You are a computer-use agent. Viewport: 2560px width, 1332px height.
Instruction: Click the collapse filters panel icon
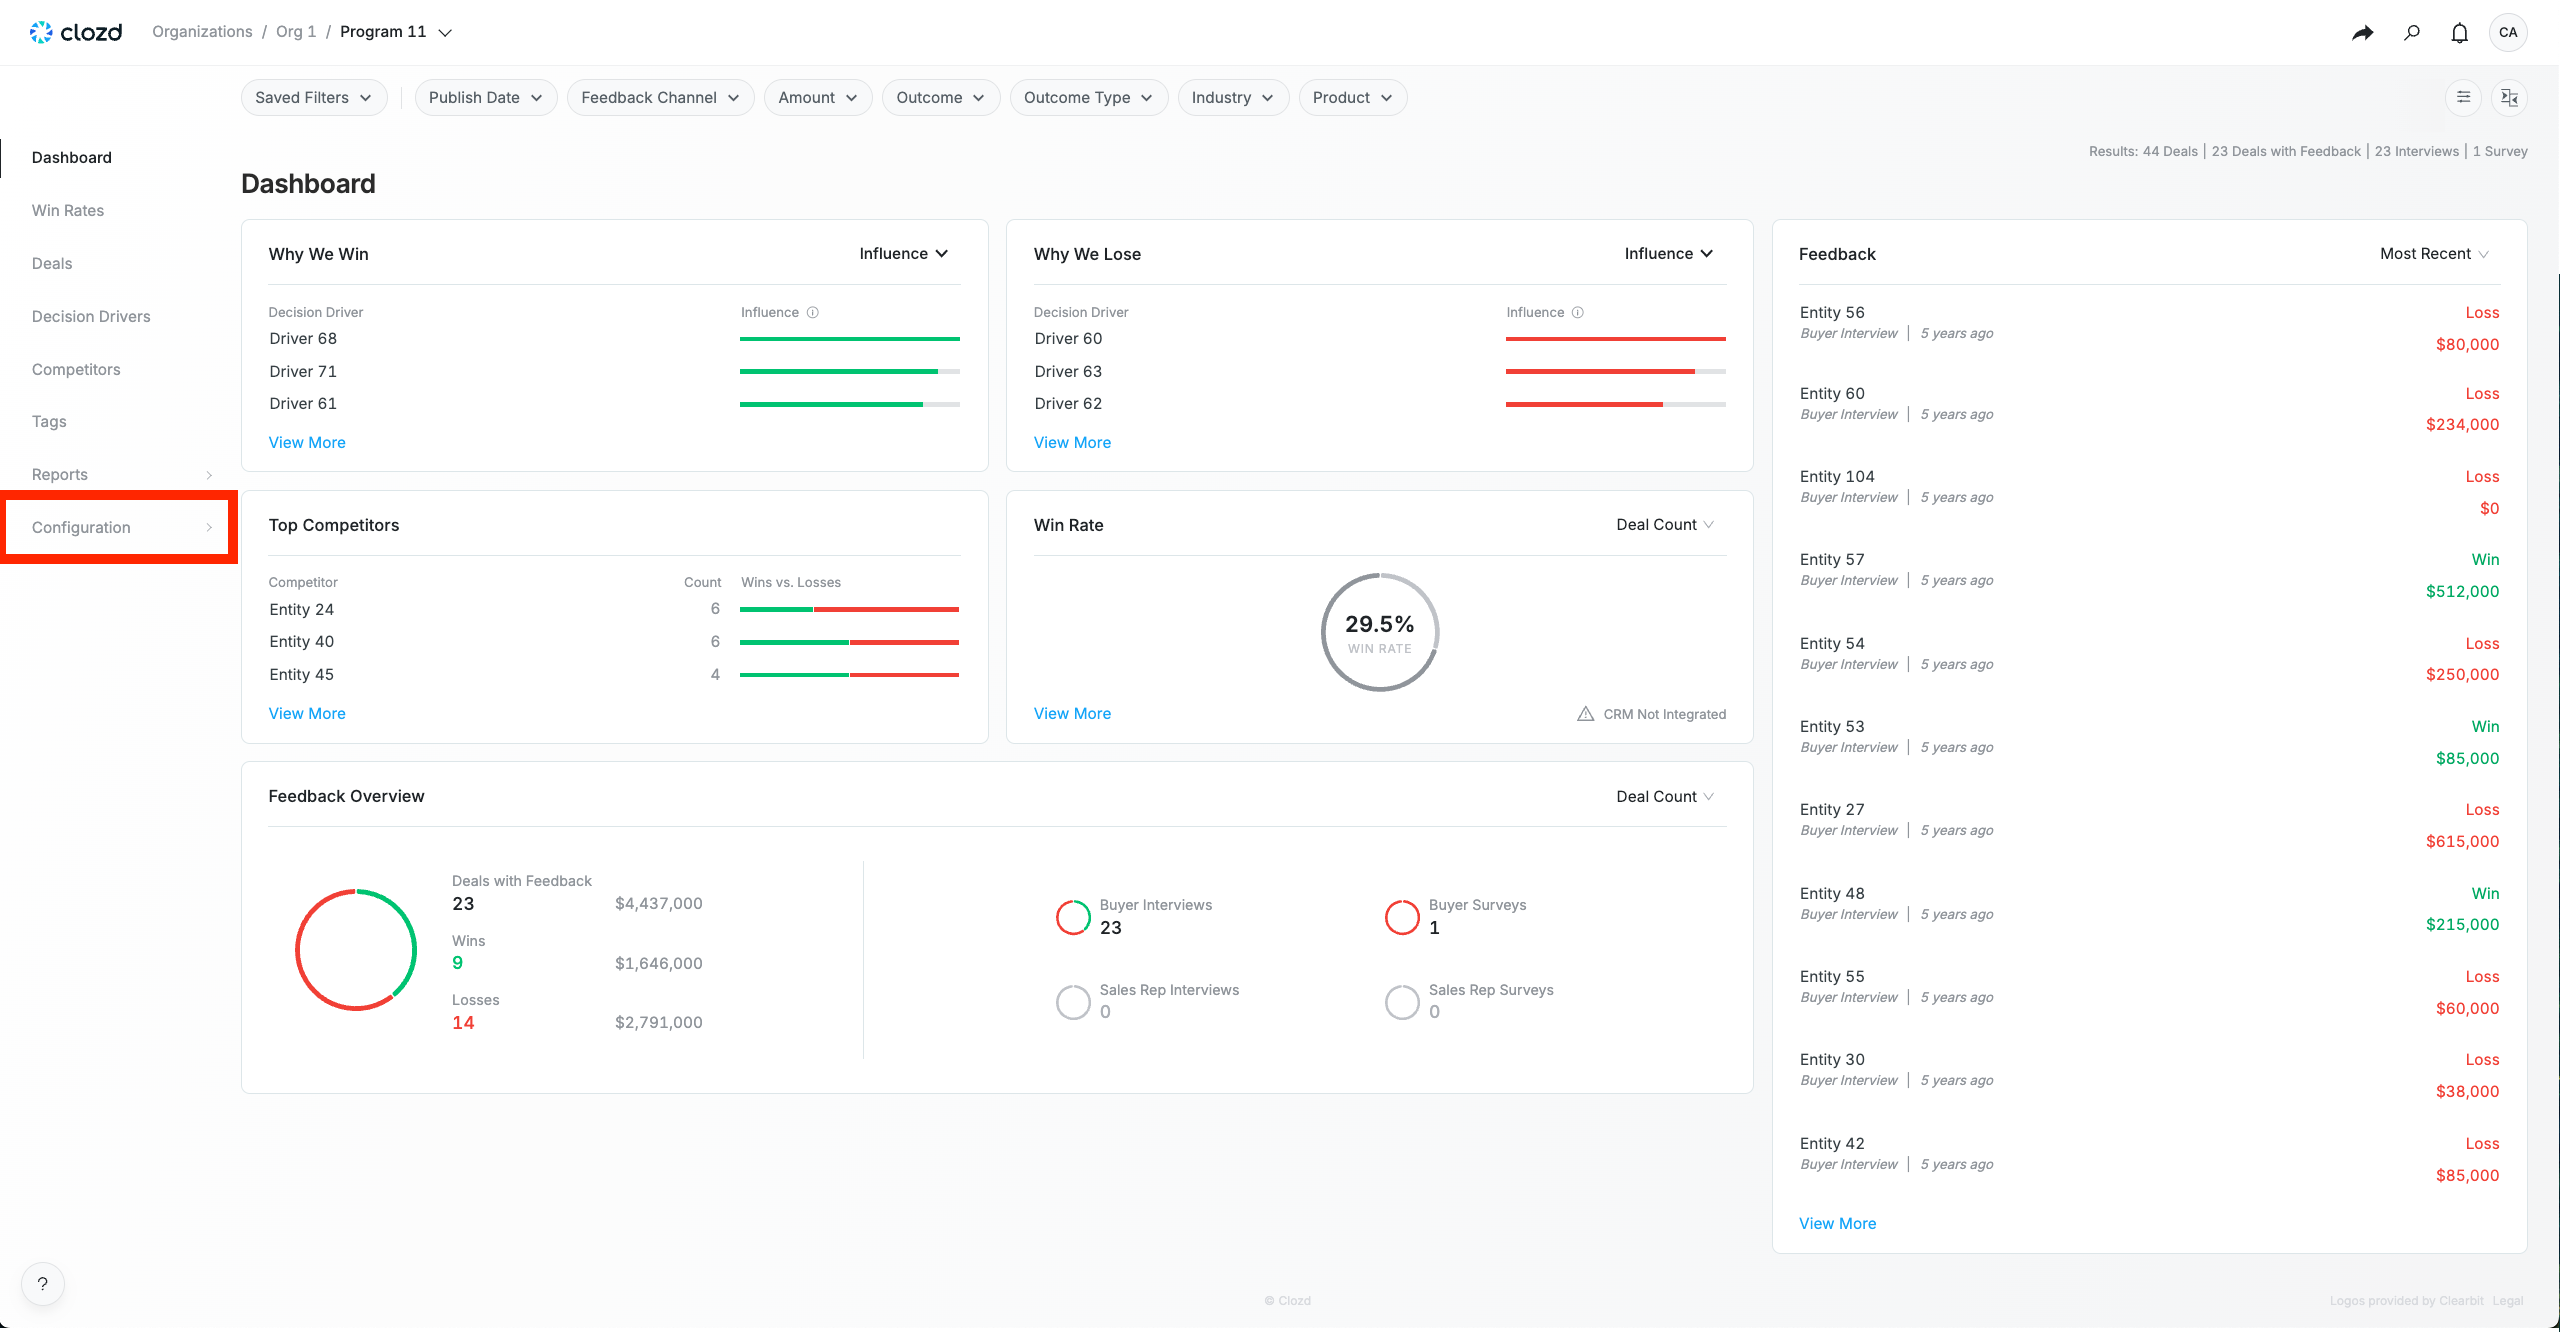[2509, 97]
